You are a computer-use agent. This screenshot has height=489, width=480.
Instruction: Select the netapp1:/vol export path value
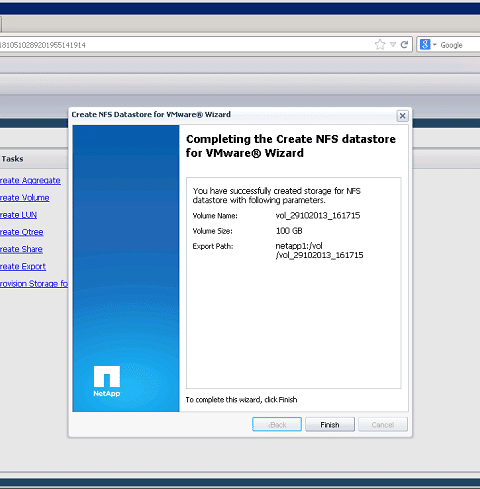point(319,250)
